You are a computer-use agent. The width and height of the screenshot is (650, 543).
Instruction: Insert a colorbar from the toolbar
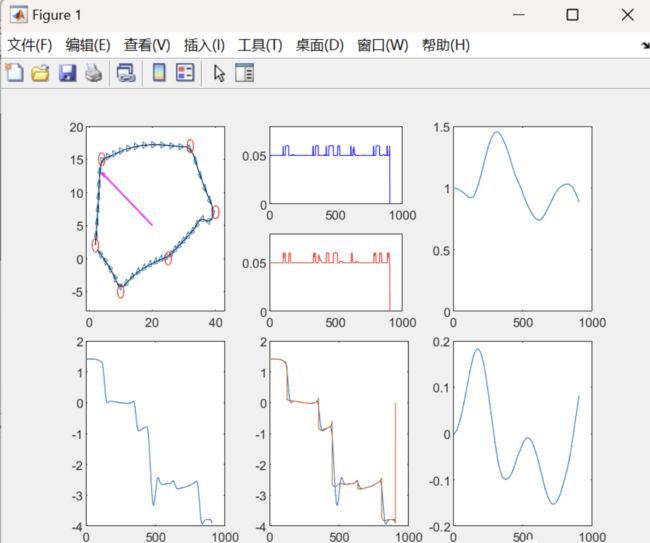click(160, 73)
